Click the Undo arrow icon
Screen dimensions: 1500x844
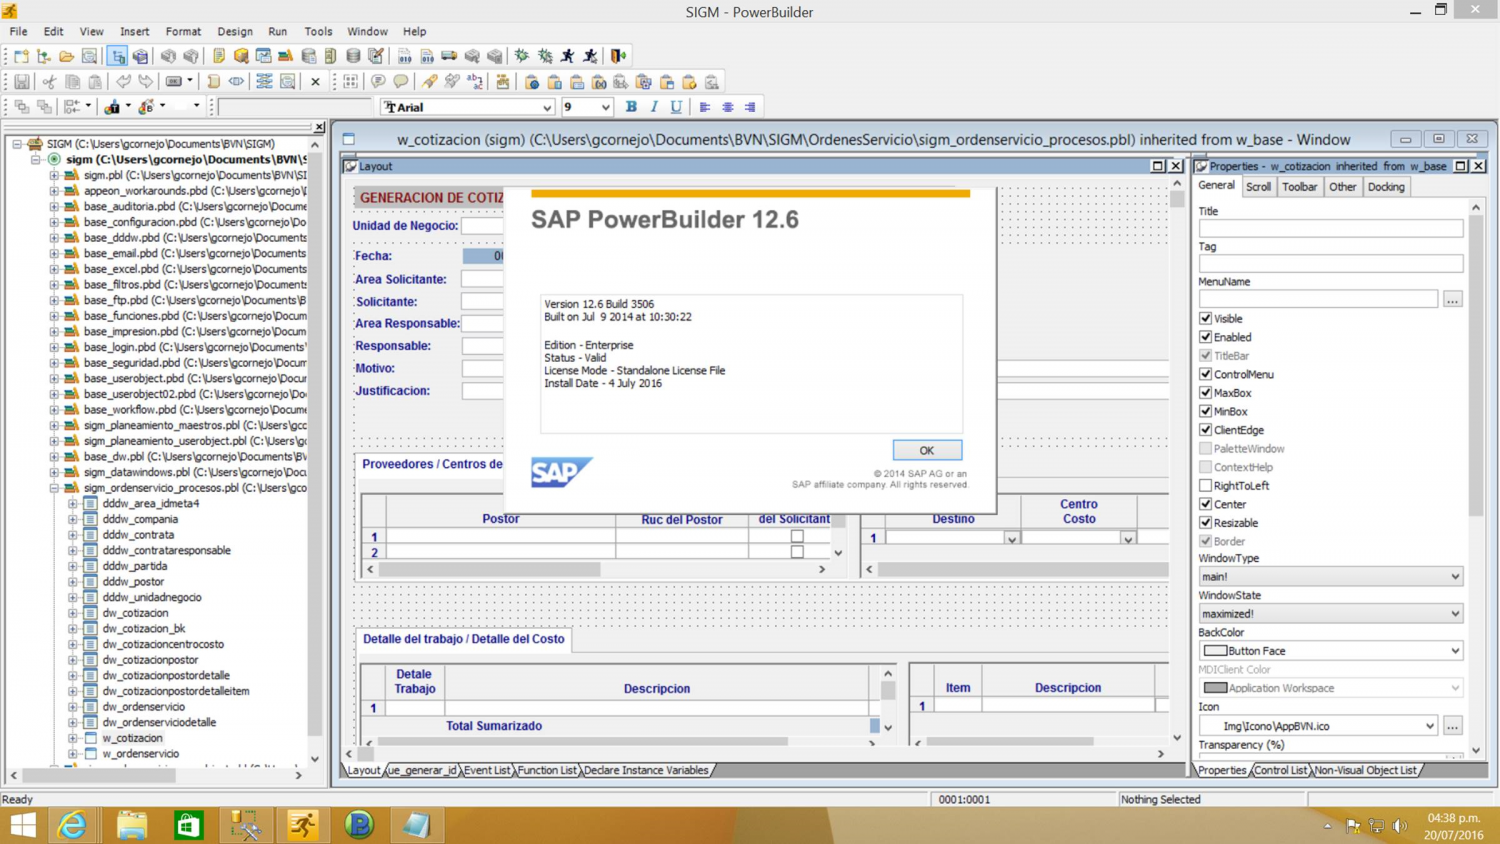tap(123, 82)
